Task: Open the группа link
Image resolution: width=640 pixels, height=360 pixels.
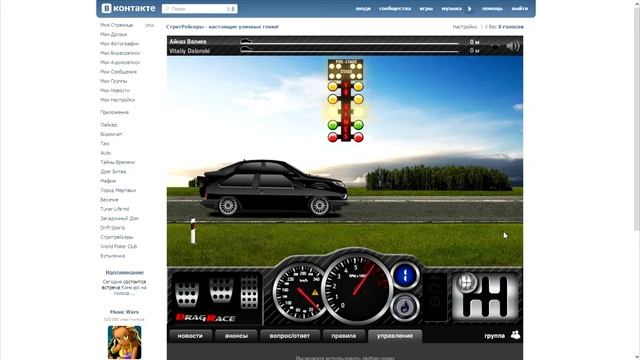Action: (495, 336)
